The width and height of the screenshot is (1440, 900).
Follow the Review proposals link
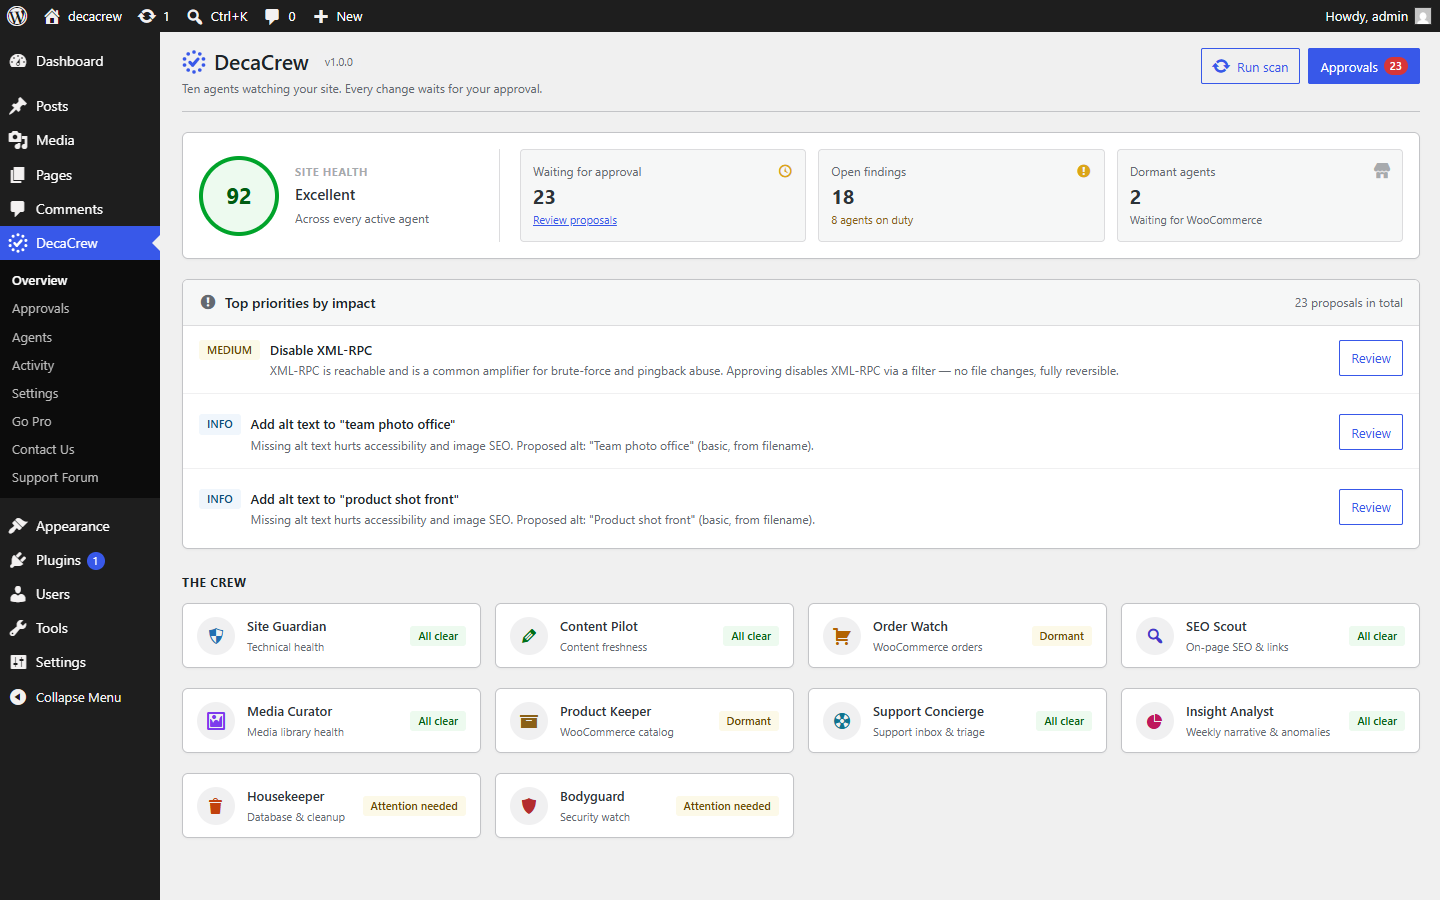[x=575, y=220]
